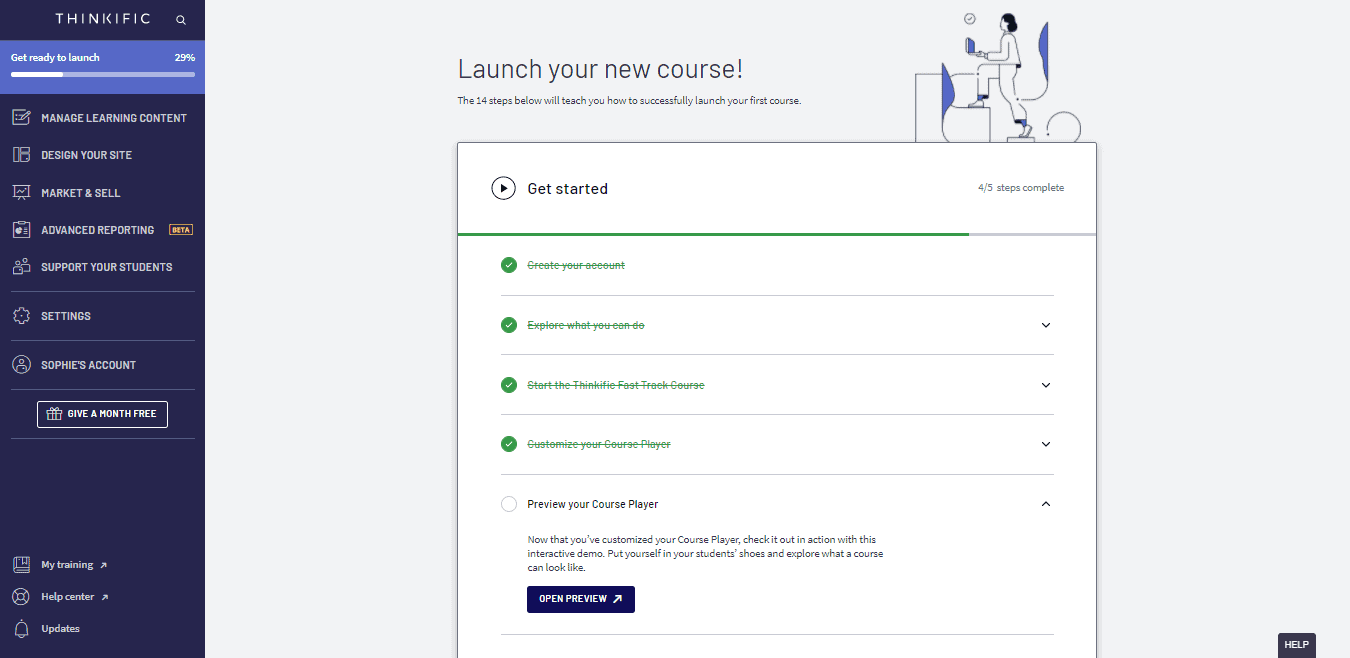Click the course launch illustration
The width and height of the screenshot is (1350, 658).
tap(996, 77)
